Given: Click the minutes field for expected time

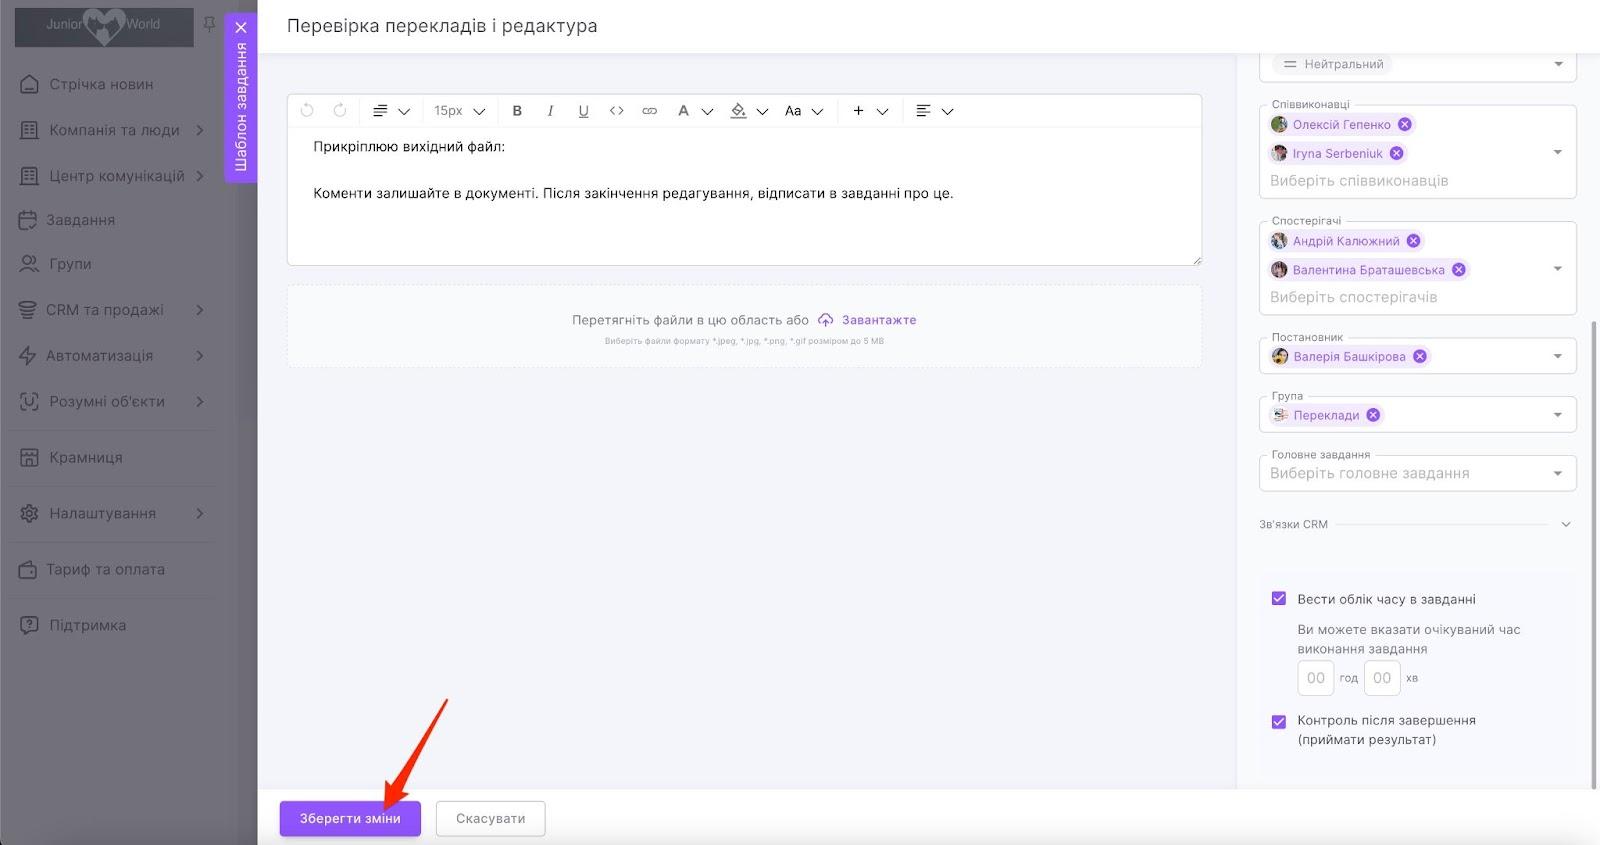Looking at the screenshot, I should point(1382,678).
